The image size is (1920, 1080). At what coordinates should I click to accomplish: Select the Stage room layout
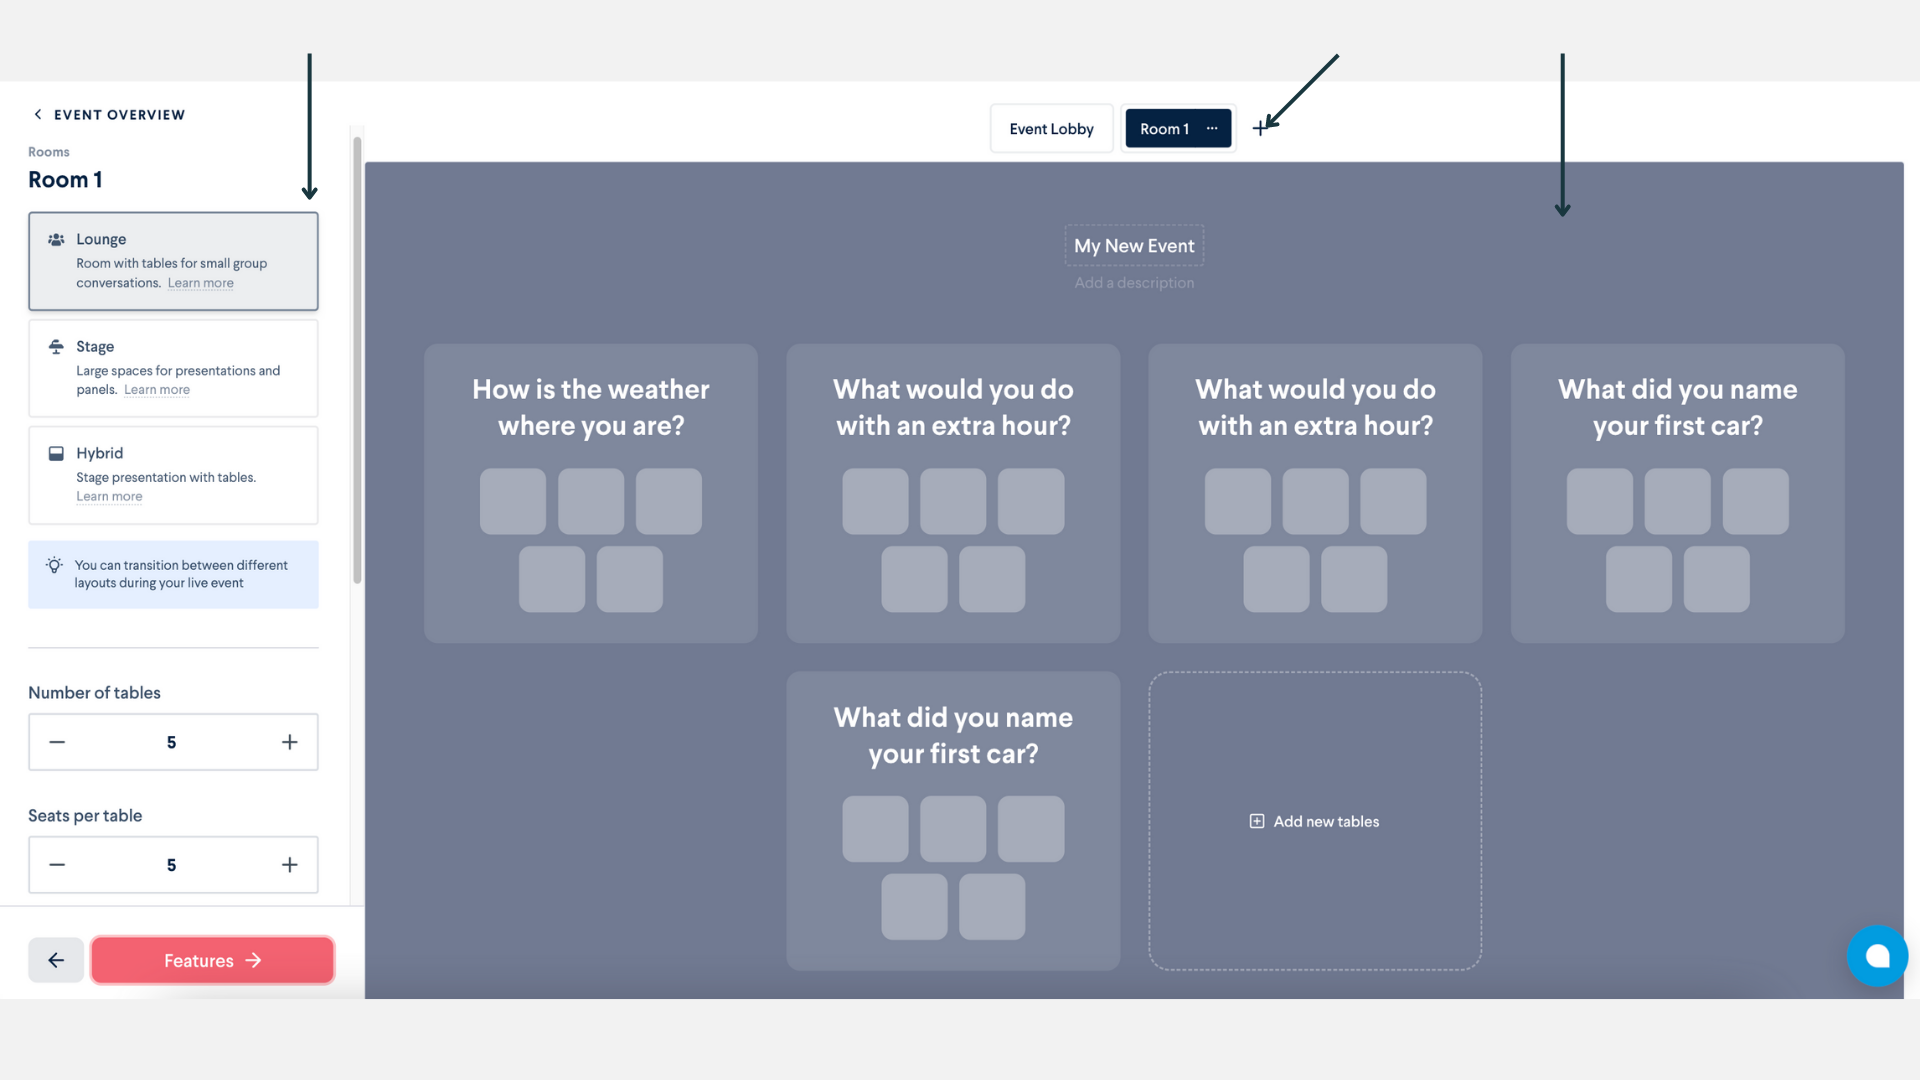coord(173,368)
